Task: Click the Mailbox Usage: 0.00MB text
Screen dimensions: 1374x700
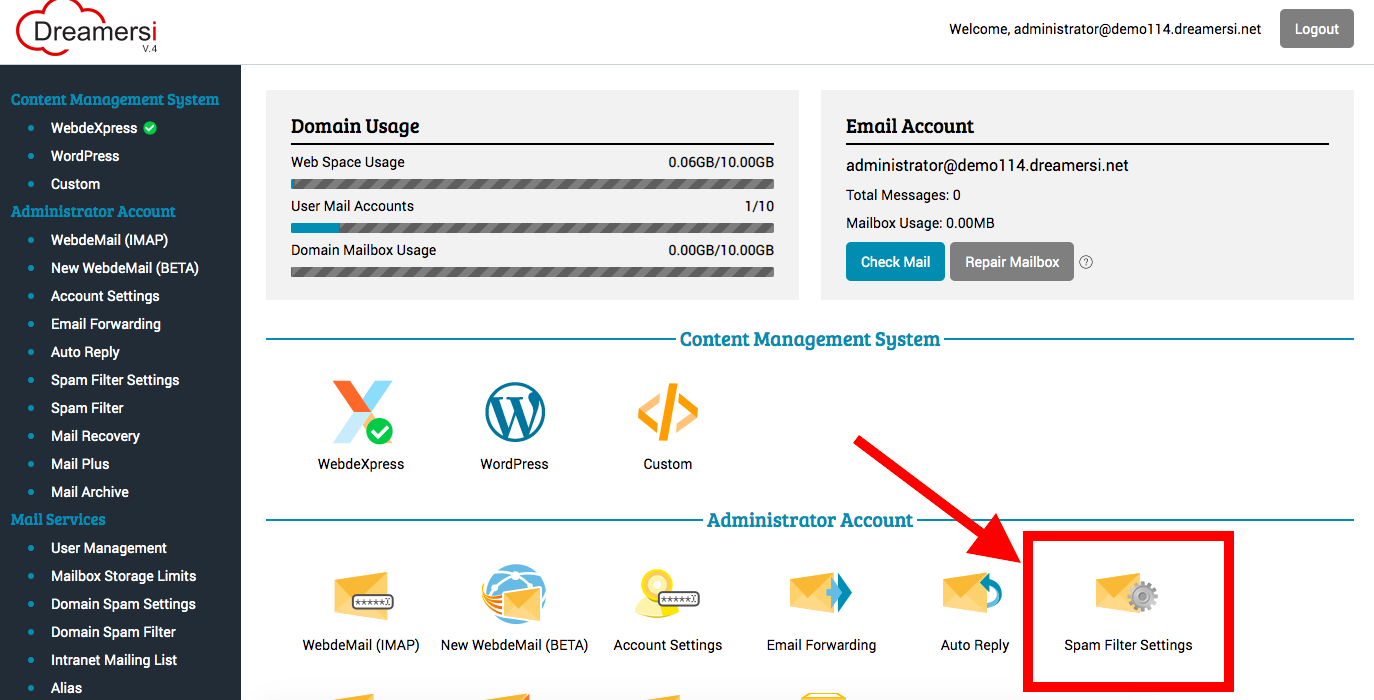Action: tap(920, 223)
